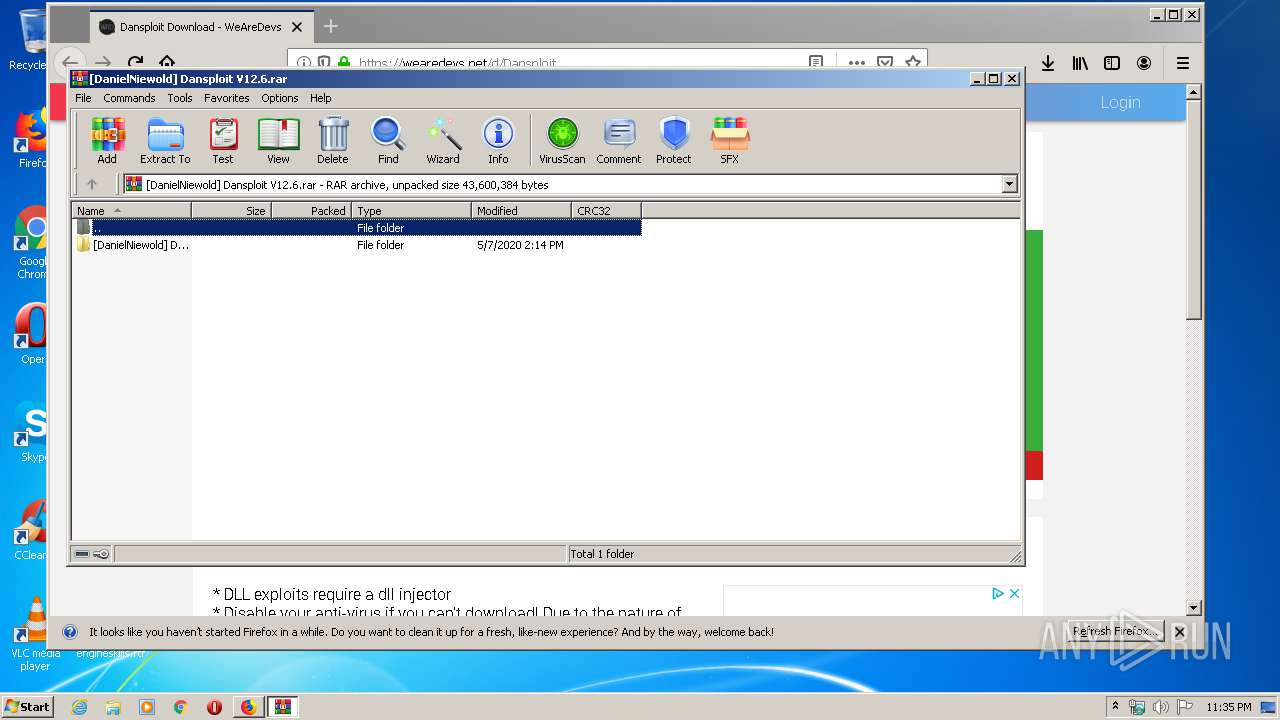Open the Help menu
This screenshot has width=1280, height=720.
tap(320, 98)
